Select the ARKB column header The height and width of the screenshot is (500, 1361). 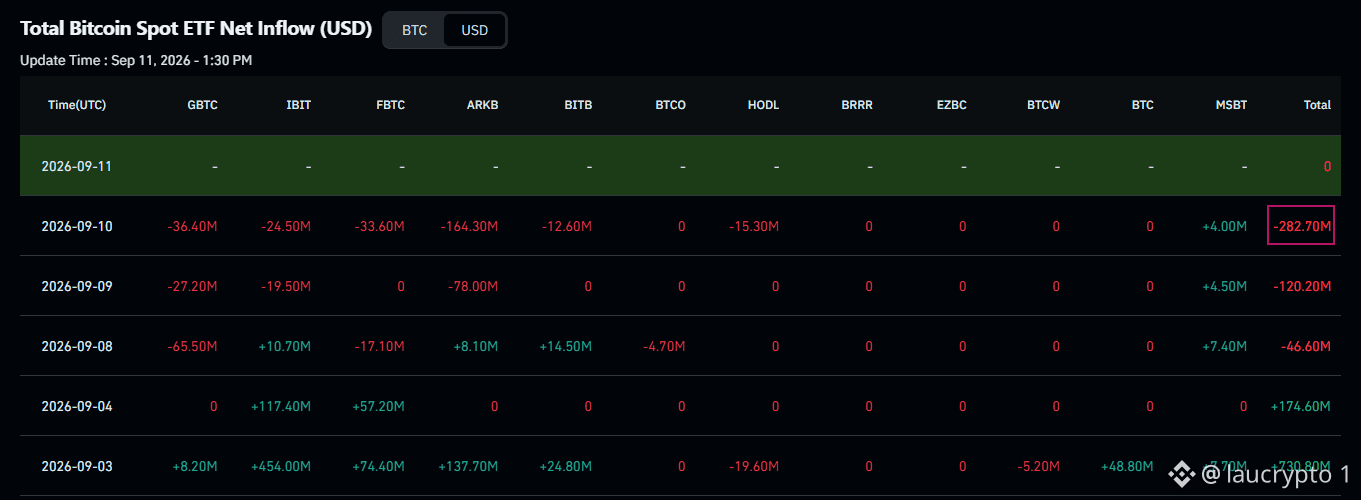click(x=482, y=105)
